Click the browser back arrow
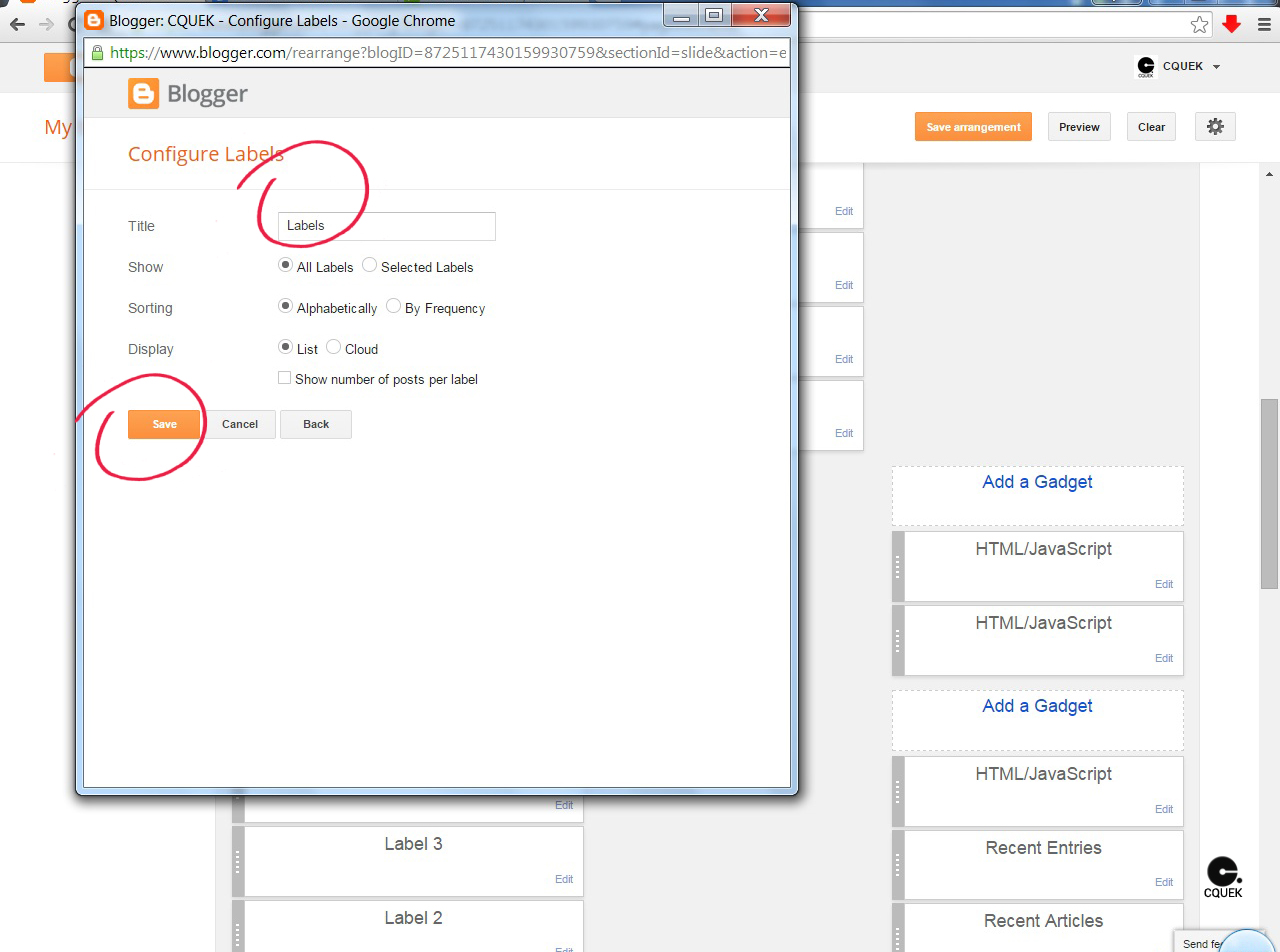 [17, 24]
